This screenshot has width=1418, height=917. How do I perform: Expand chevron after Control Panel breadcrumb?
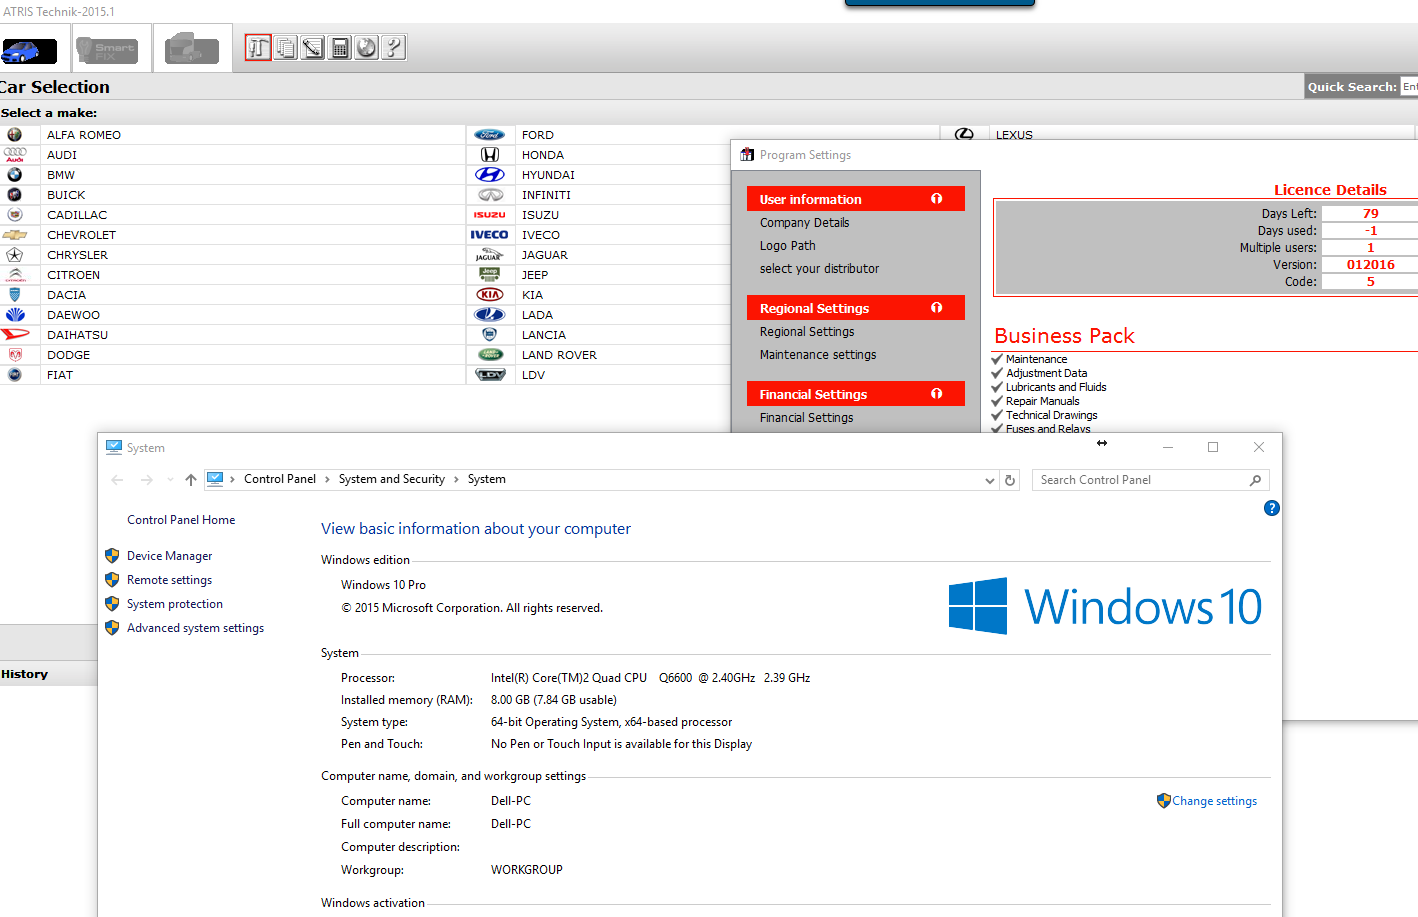[327, 480]
